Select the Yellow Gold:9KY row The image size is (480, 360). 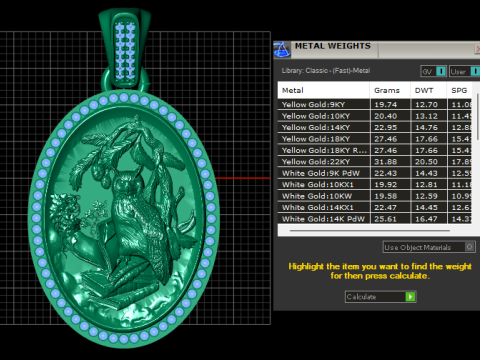tap(375, 104)
